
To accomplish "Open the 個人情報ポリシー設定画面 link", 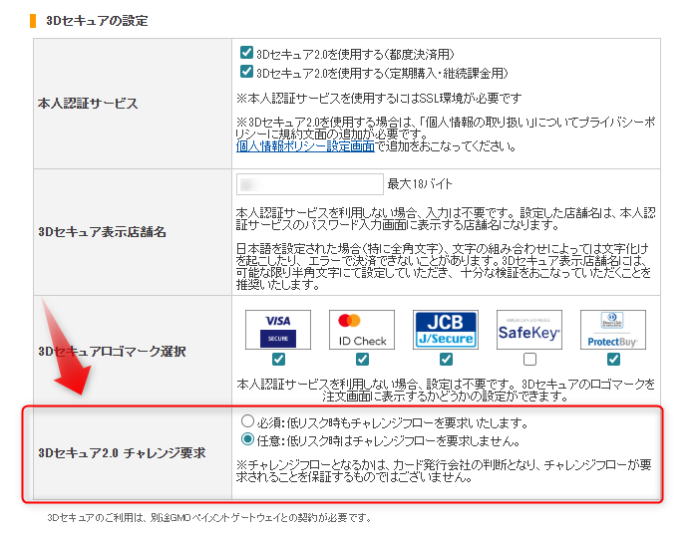I will (x=305, y=146).
